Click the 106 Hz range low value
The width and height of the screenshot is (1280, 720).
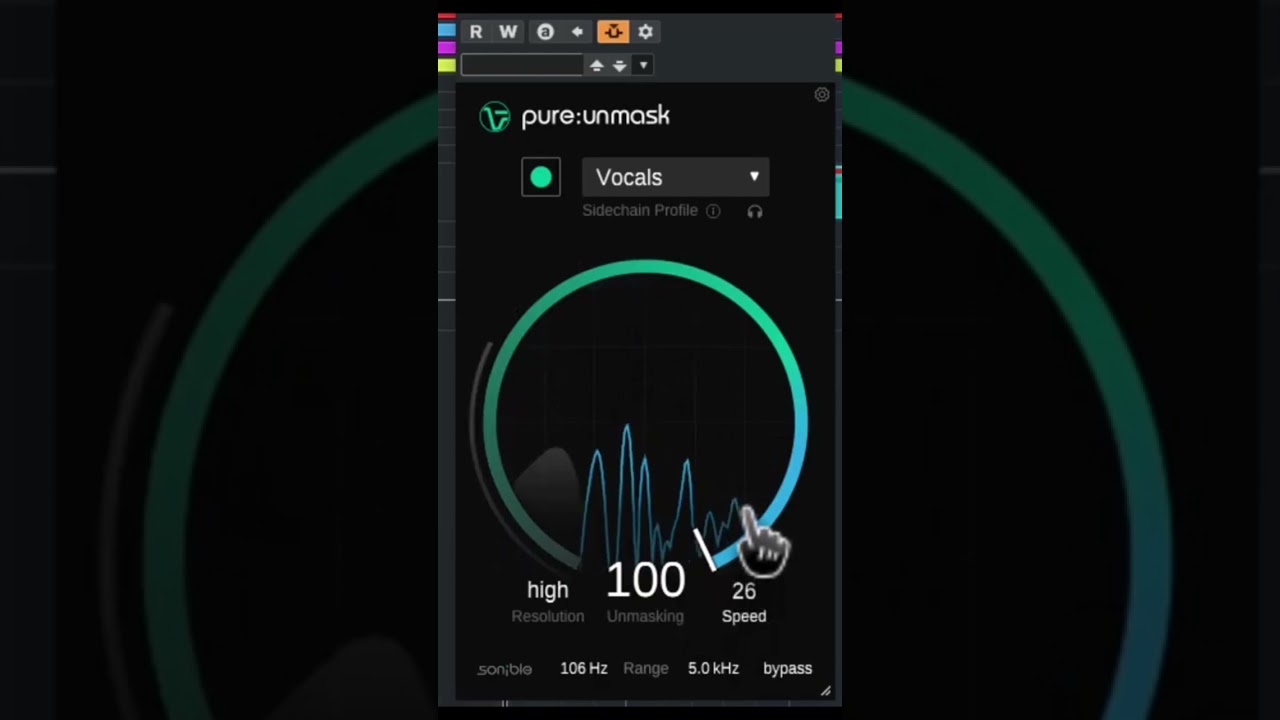[x=584, y=668]
